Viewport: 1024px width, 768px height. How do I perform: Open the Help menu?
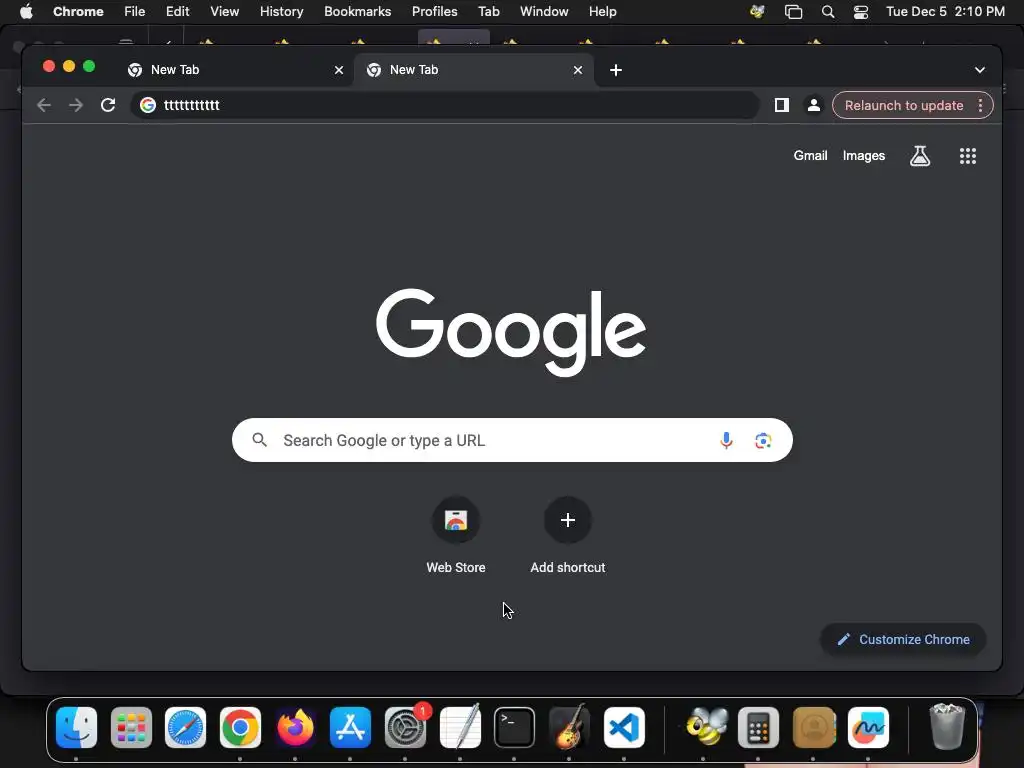(x=602, y=12)
